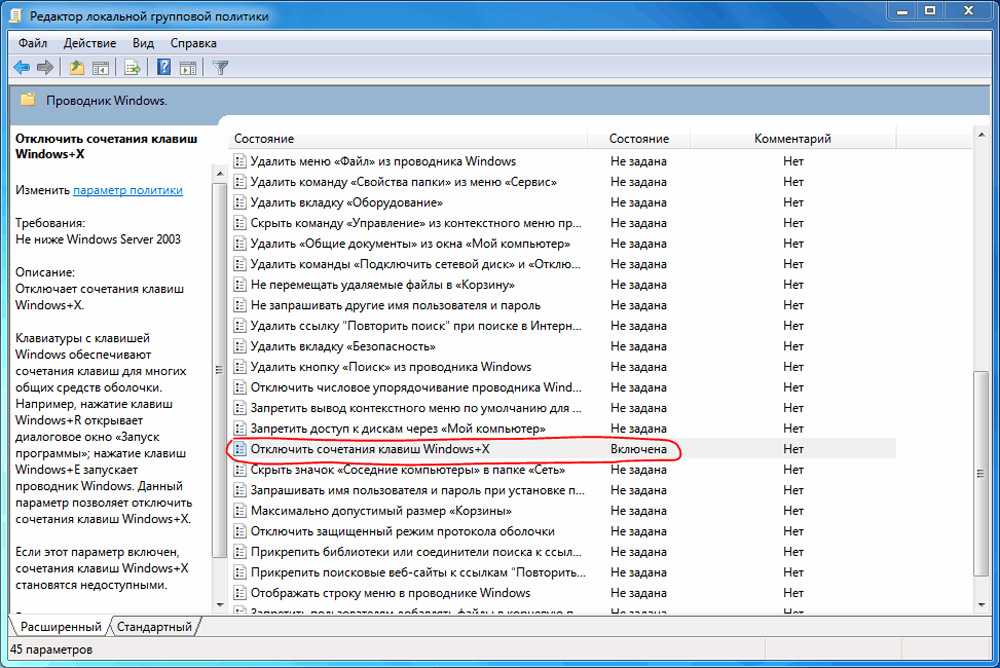The height and width of the screenshot is (668, 1000).
Task: Open Help via the blue question mark icon
Action: click(x=164, y=68)
